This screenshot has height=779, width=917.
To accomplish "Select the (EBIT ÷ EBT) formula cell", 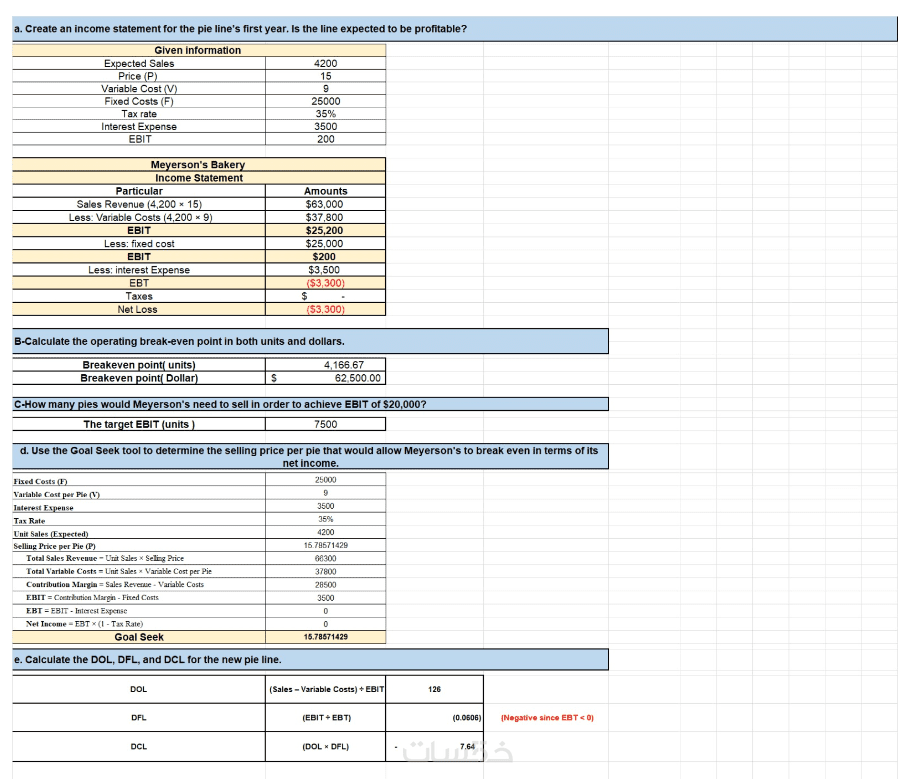I will click(x=326, y=718).
